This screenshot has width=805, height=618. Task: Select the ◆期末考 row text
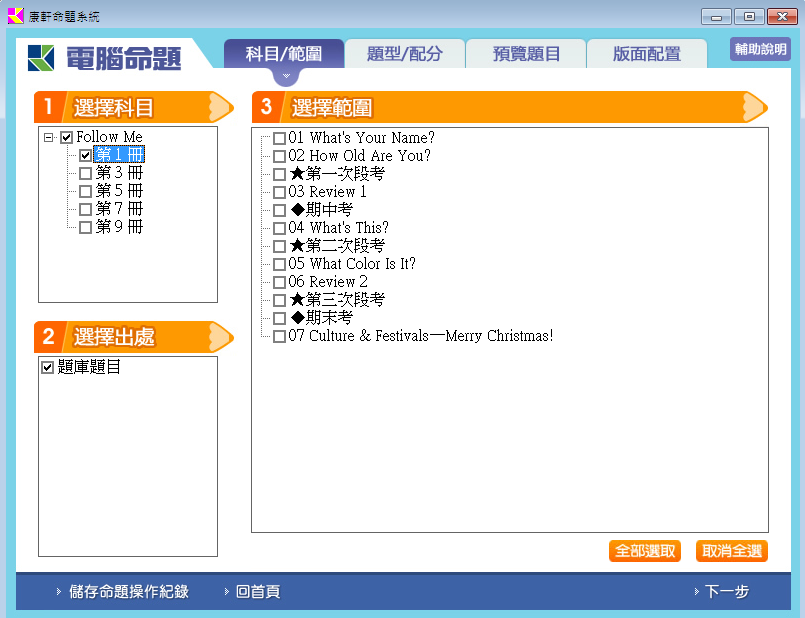pos(321,318)
